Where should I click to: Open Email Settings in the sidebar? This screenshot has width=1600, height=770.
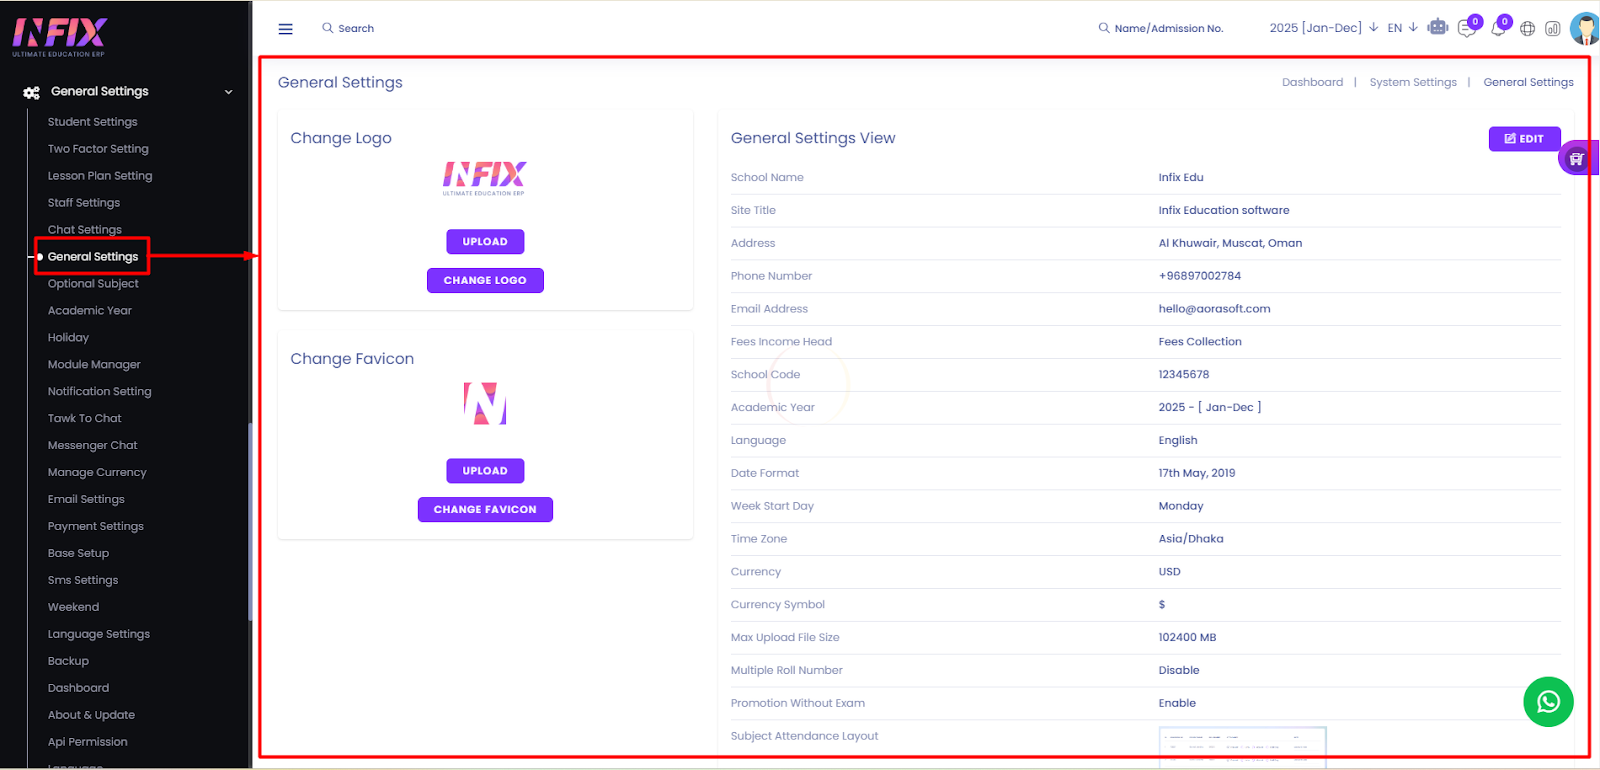[86, 500]
